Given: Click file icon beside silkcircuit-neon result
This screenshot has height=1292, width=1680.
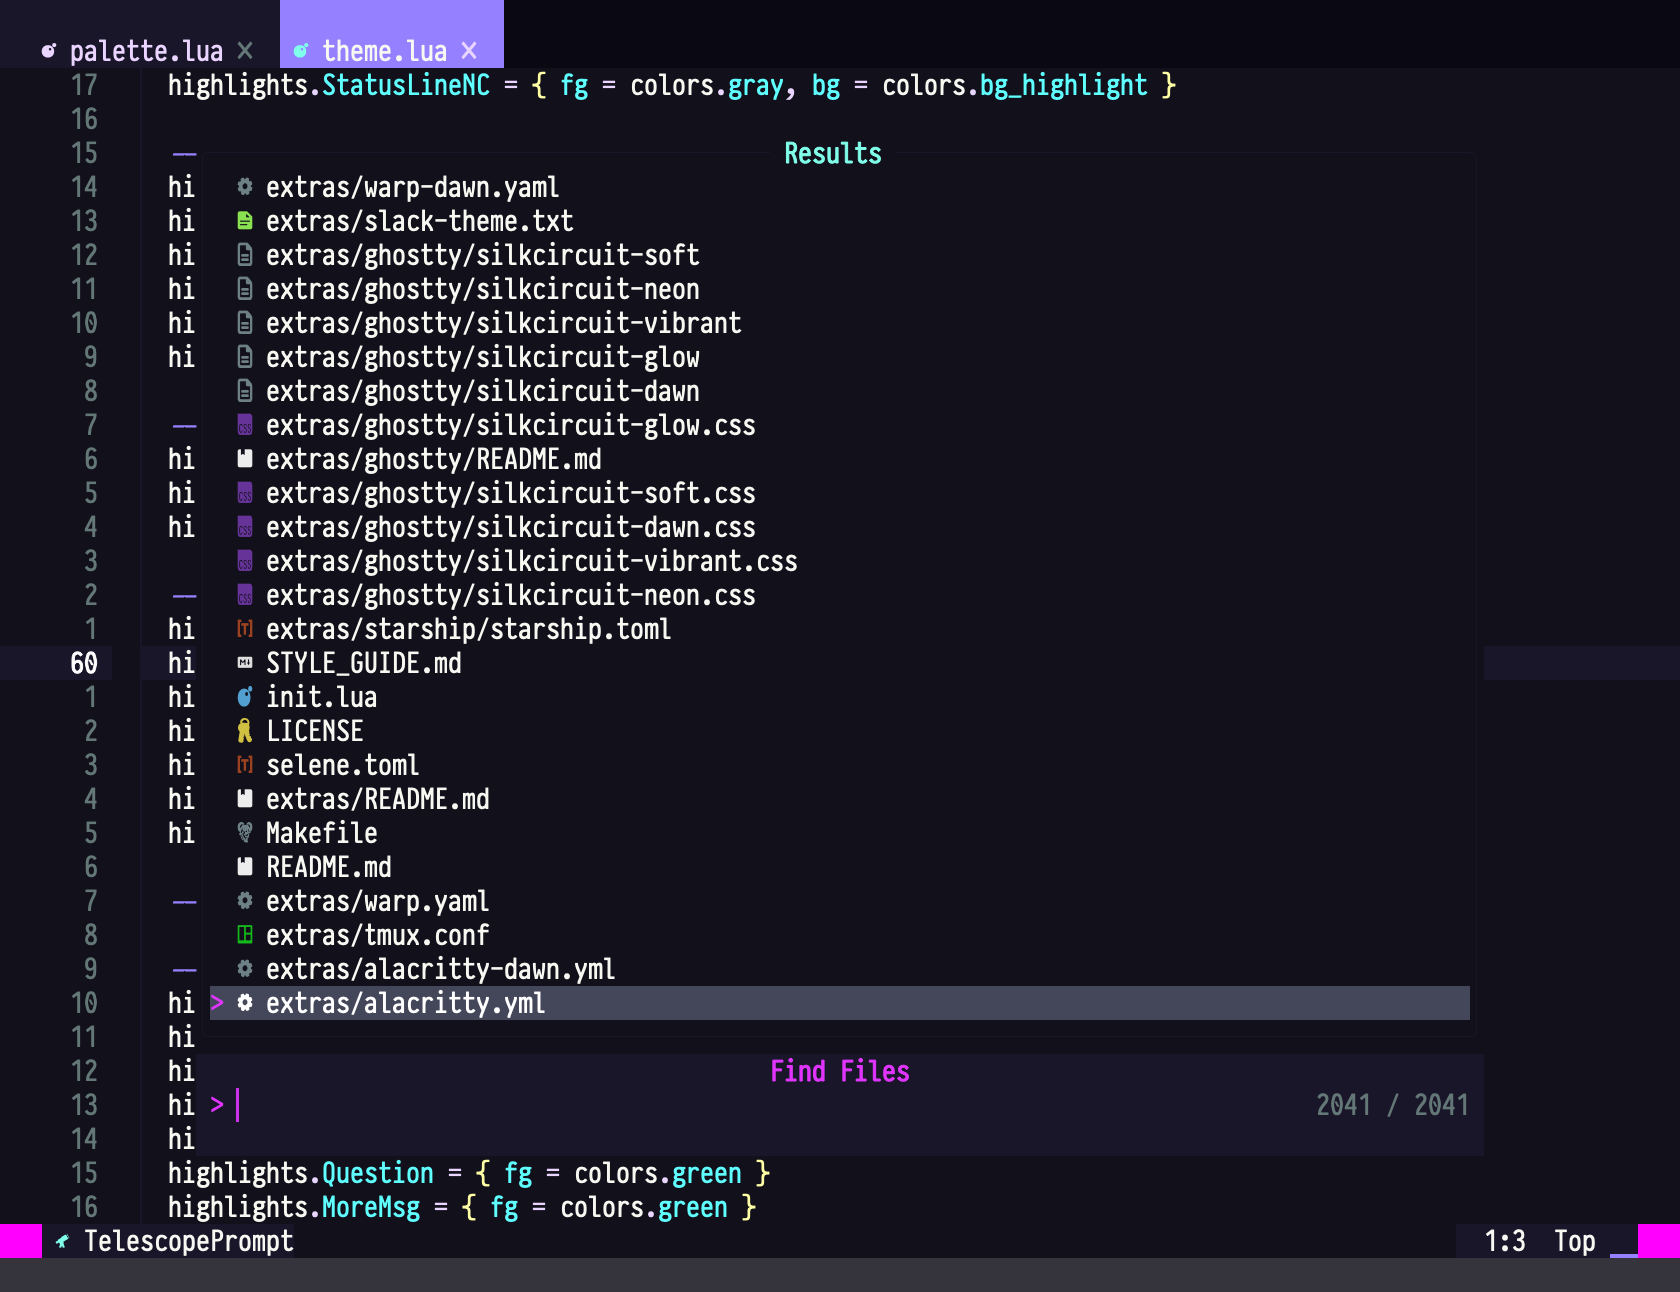Looking at the screenshot, I should pos(245,289).
